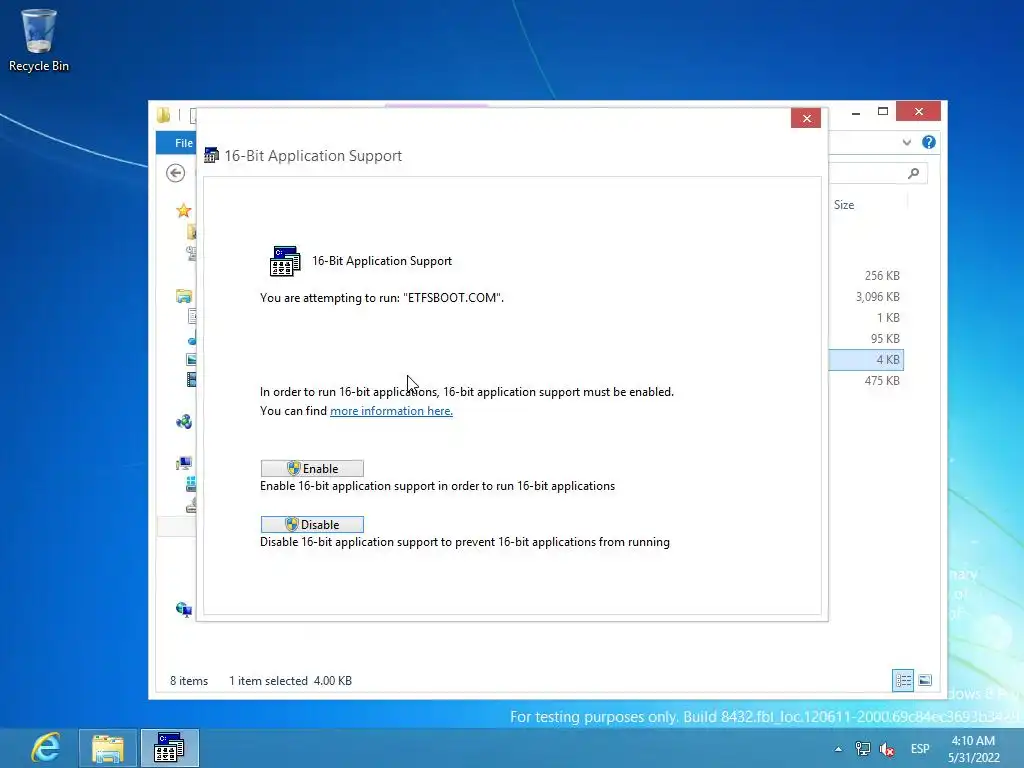The height and width of the screenshot is (768, 1024).
Task: Click the 16-Bit Application Support title icon
Action: (211, 155)
